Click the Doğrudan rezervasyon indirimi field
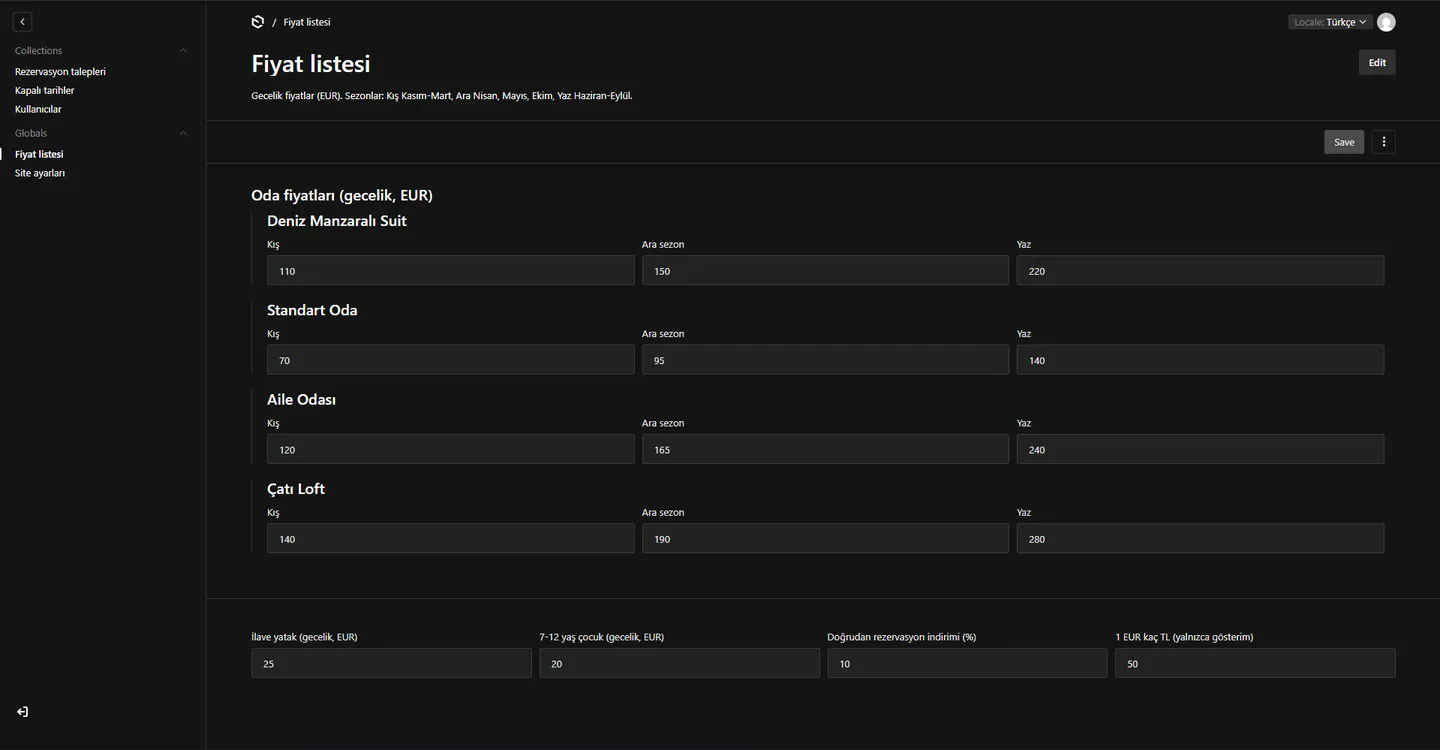 (967, 663)
